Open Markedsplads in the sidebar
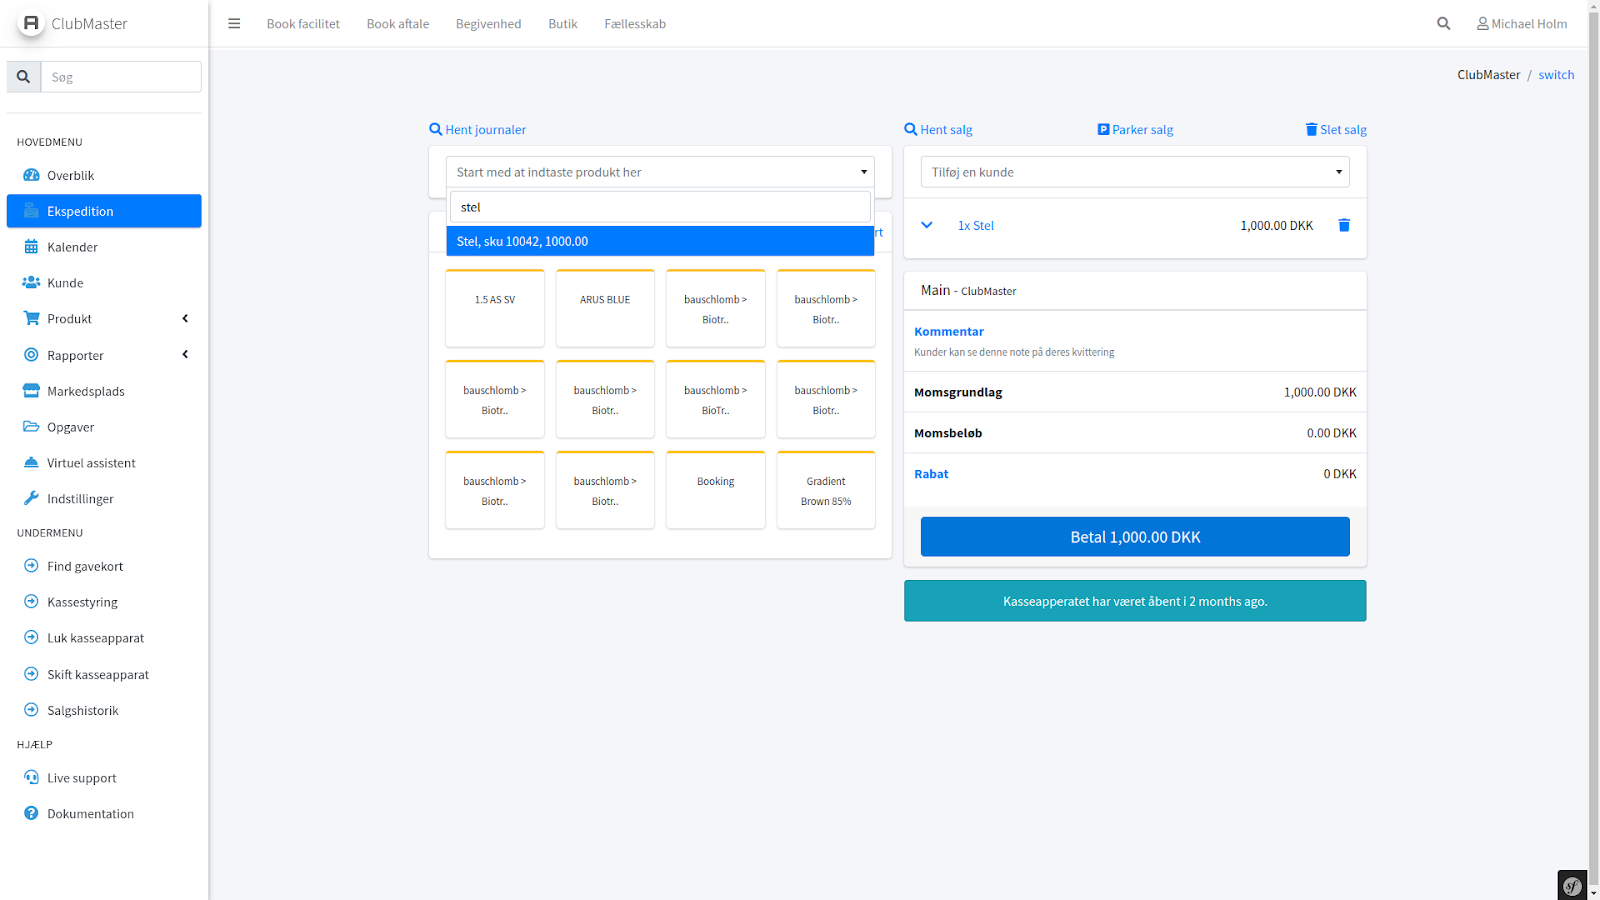This screenshot has height=900, width=1600. pyautogui.click(x=85, y=391)
